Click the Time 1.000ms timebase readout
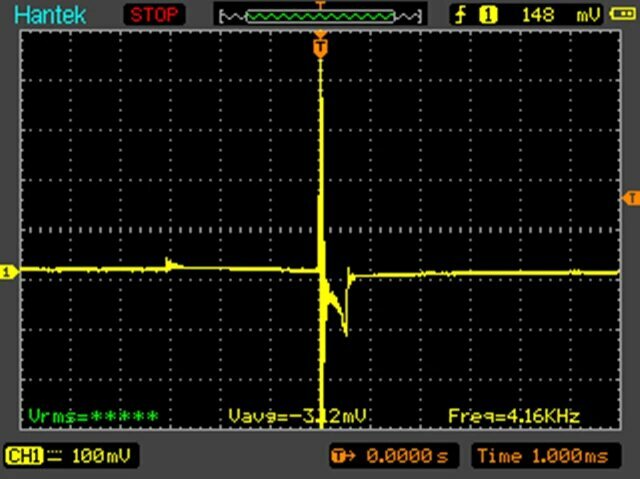Image resolution: width=640 pixels, height=479 pixels. pos(543,456)
